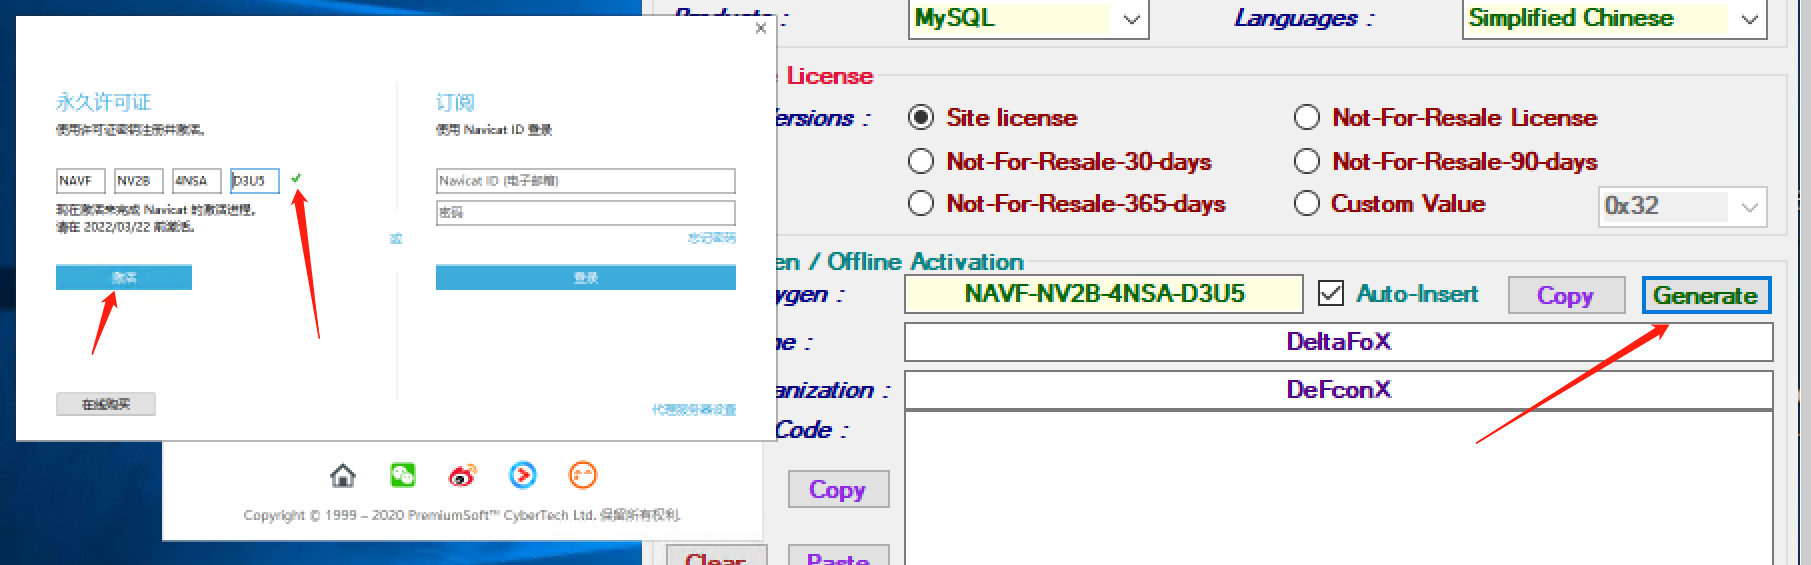The height and width of the screenshot is (565, 1811).
Task: Click the blue 登录 login button
Action: click(586, 278)
